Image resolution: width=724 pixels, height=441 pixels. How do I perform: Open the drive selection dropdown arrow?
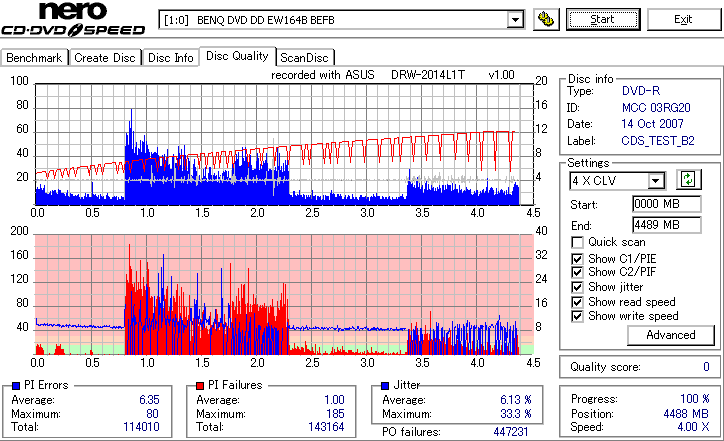515,20
